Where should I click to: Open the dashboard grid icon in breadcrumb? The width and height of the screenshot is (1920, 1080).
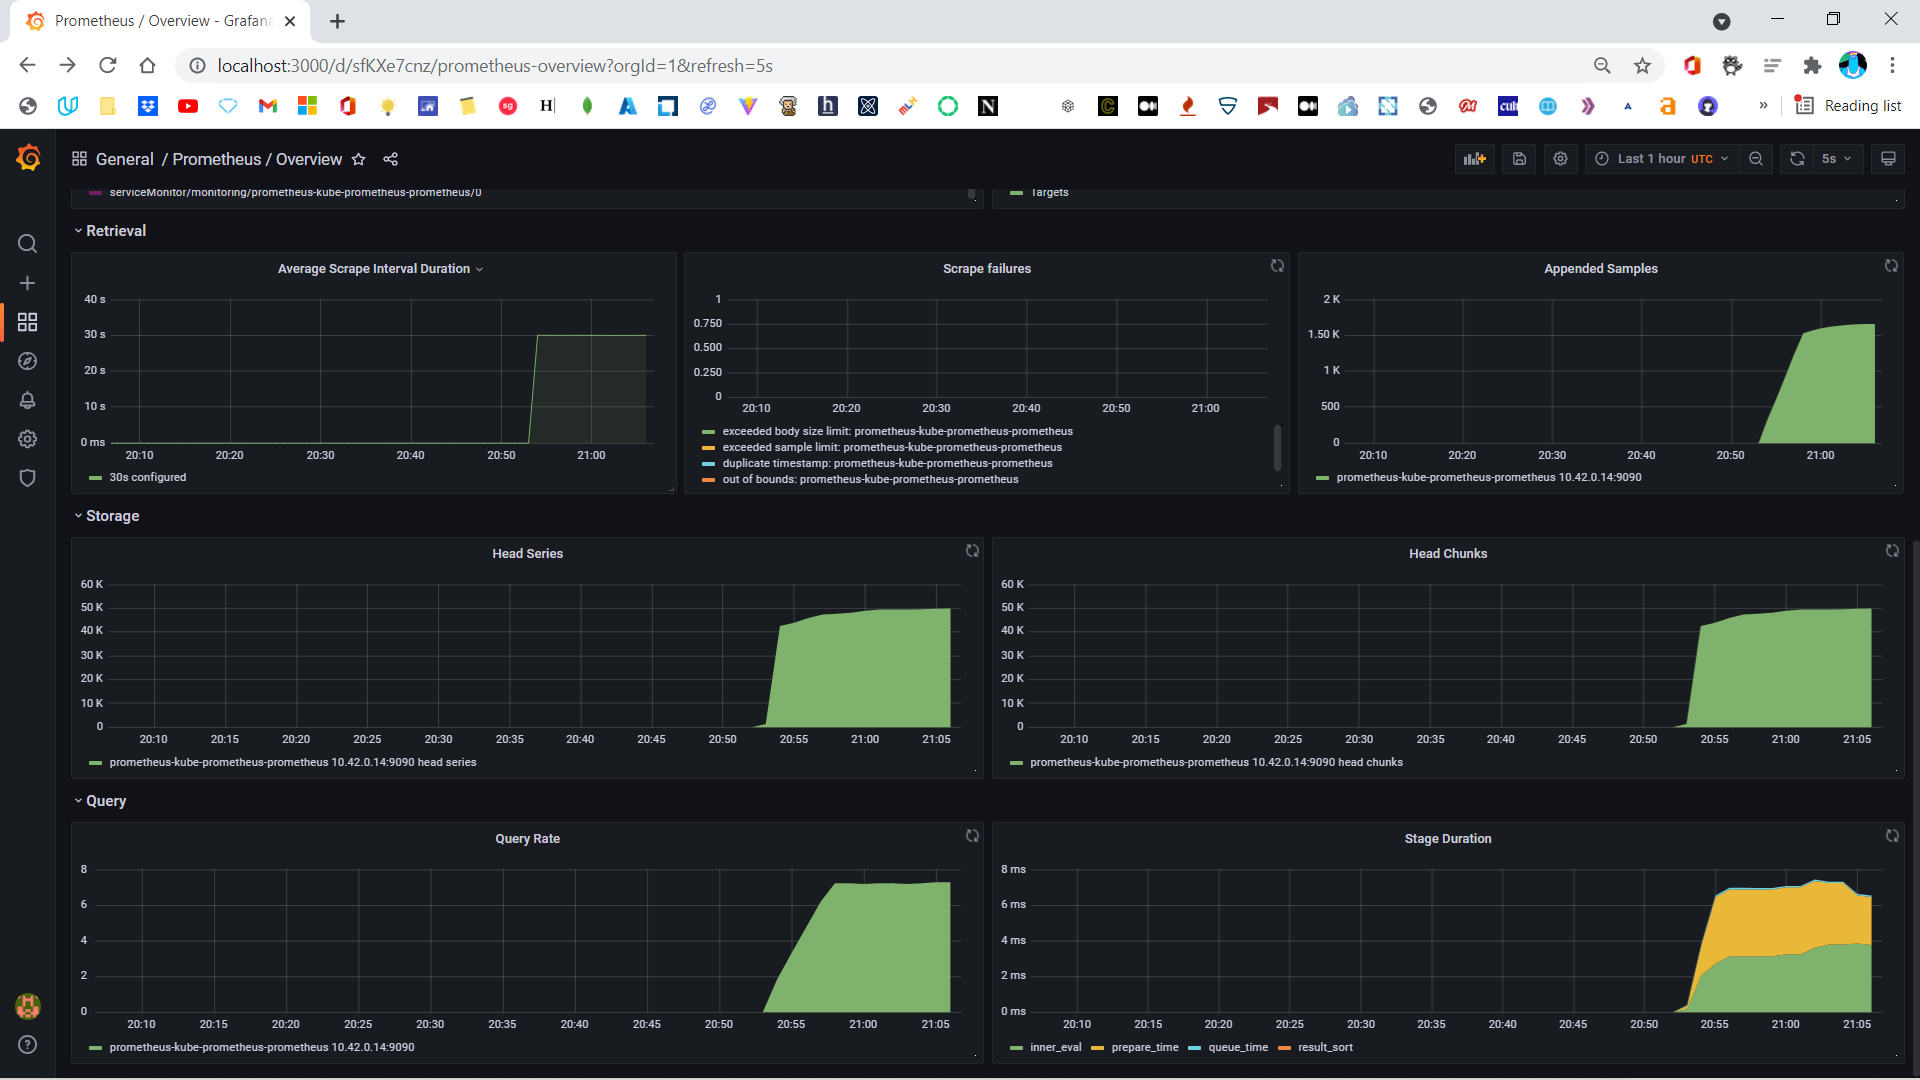pos(80,159)
